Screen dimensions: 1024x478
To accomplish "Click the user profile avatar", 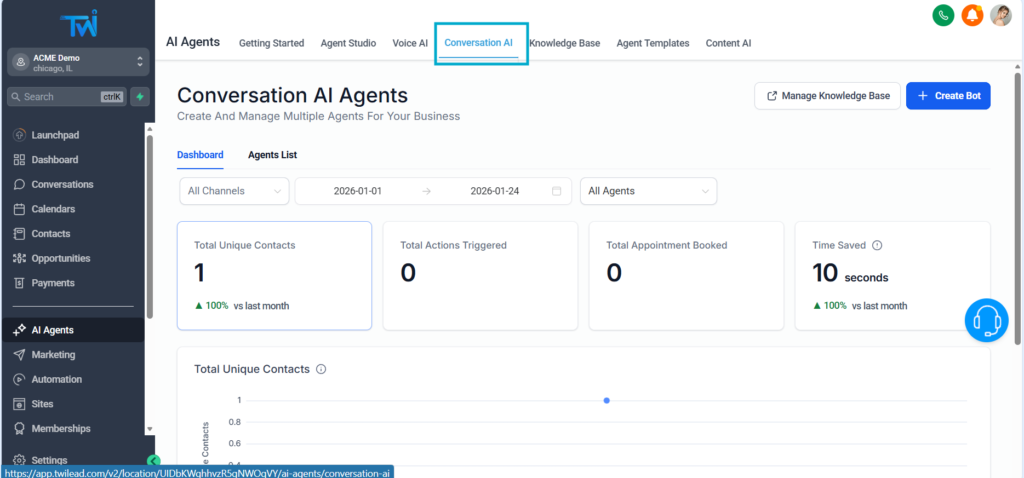I will [x=1000, y=15].
